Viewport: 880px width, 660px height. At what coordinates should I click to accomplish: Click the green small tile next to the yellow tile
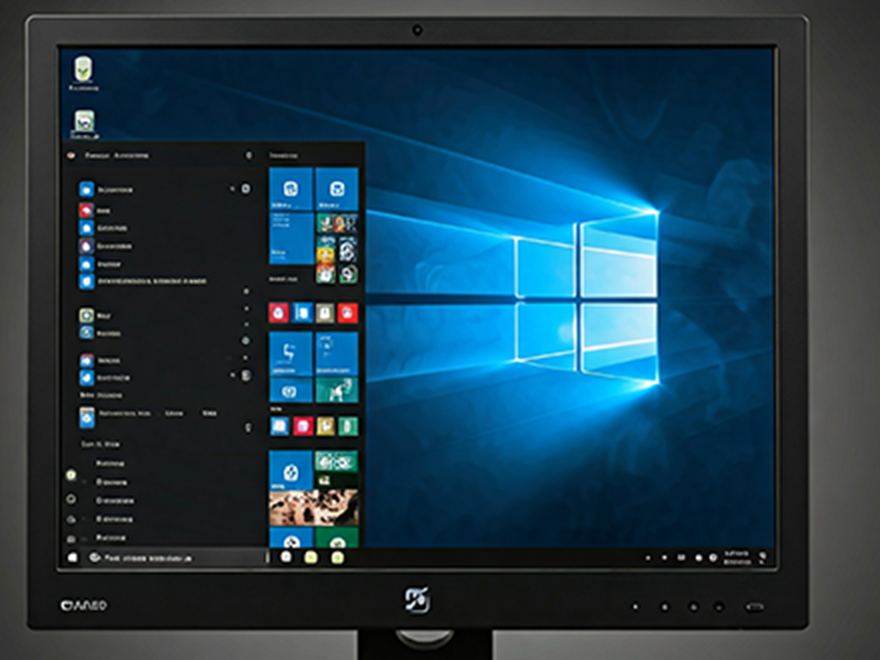(x=348, y=426)
